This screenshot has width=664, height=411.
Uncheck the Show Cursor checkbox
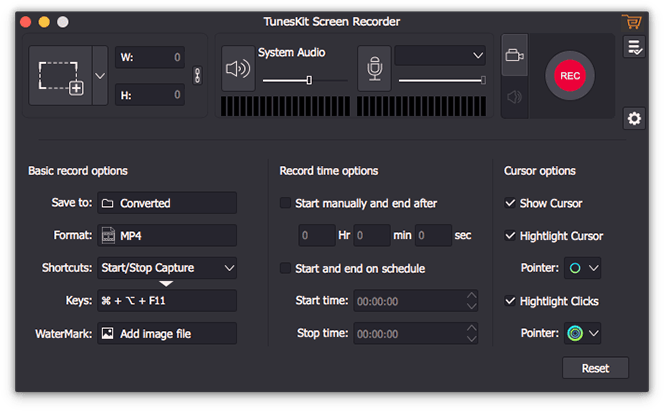pos(510,203)
